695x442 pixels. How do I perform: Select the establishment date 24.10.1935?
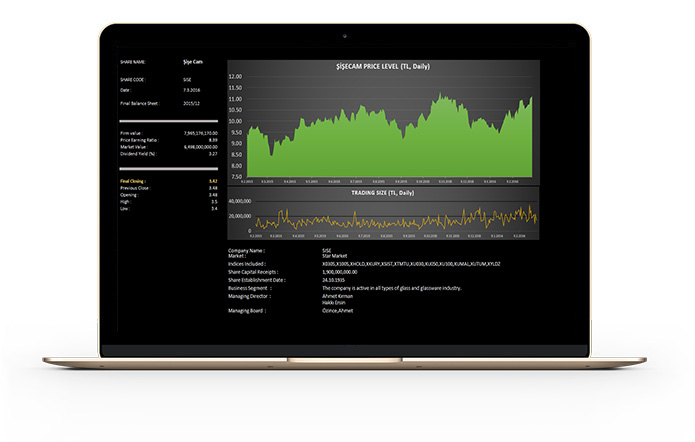333,280
